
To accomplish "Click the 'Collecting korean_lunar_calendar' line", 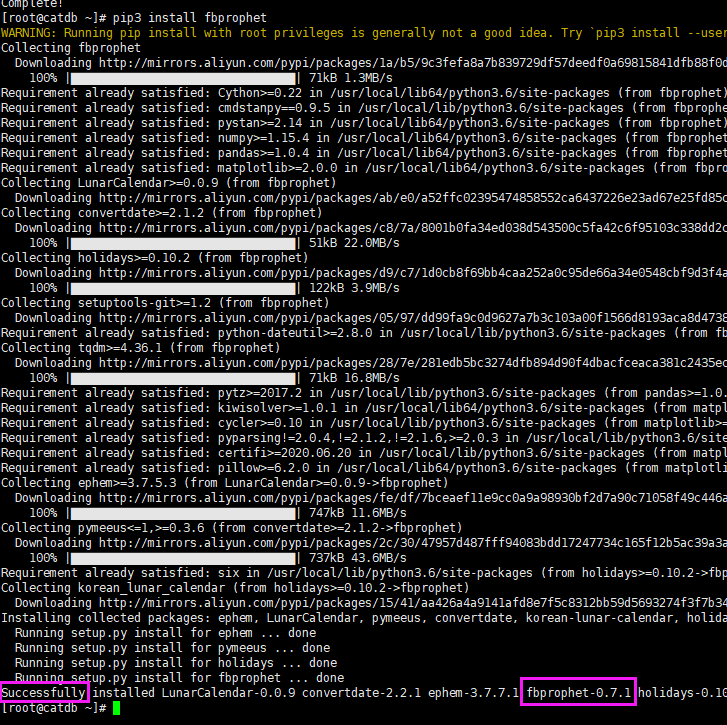I will point(235,588).
